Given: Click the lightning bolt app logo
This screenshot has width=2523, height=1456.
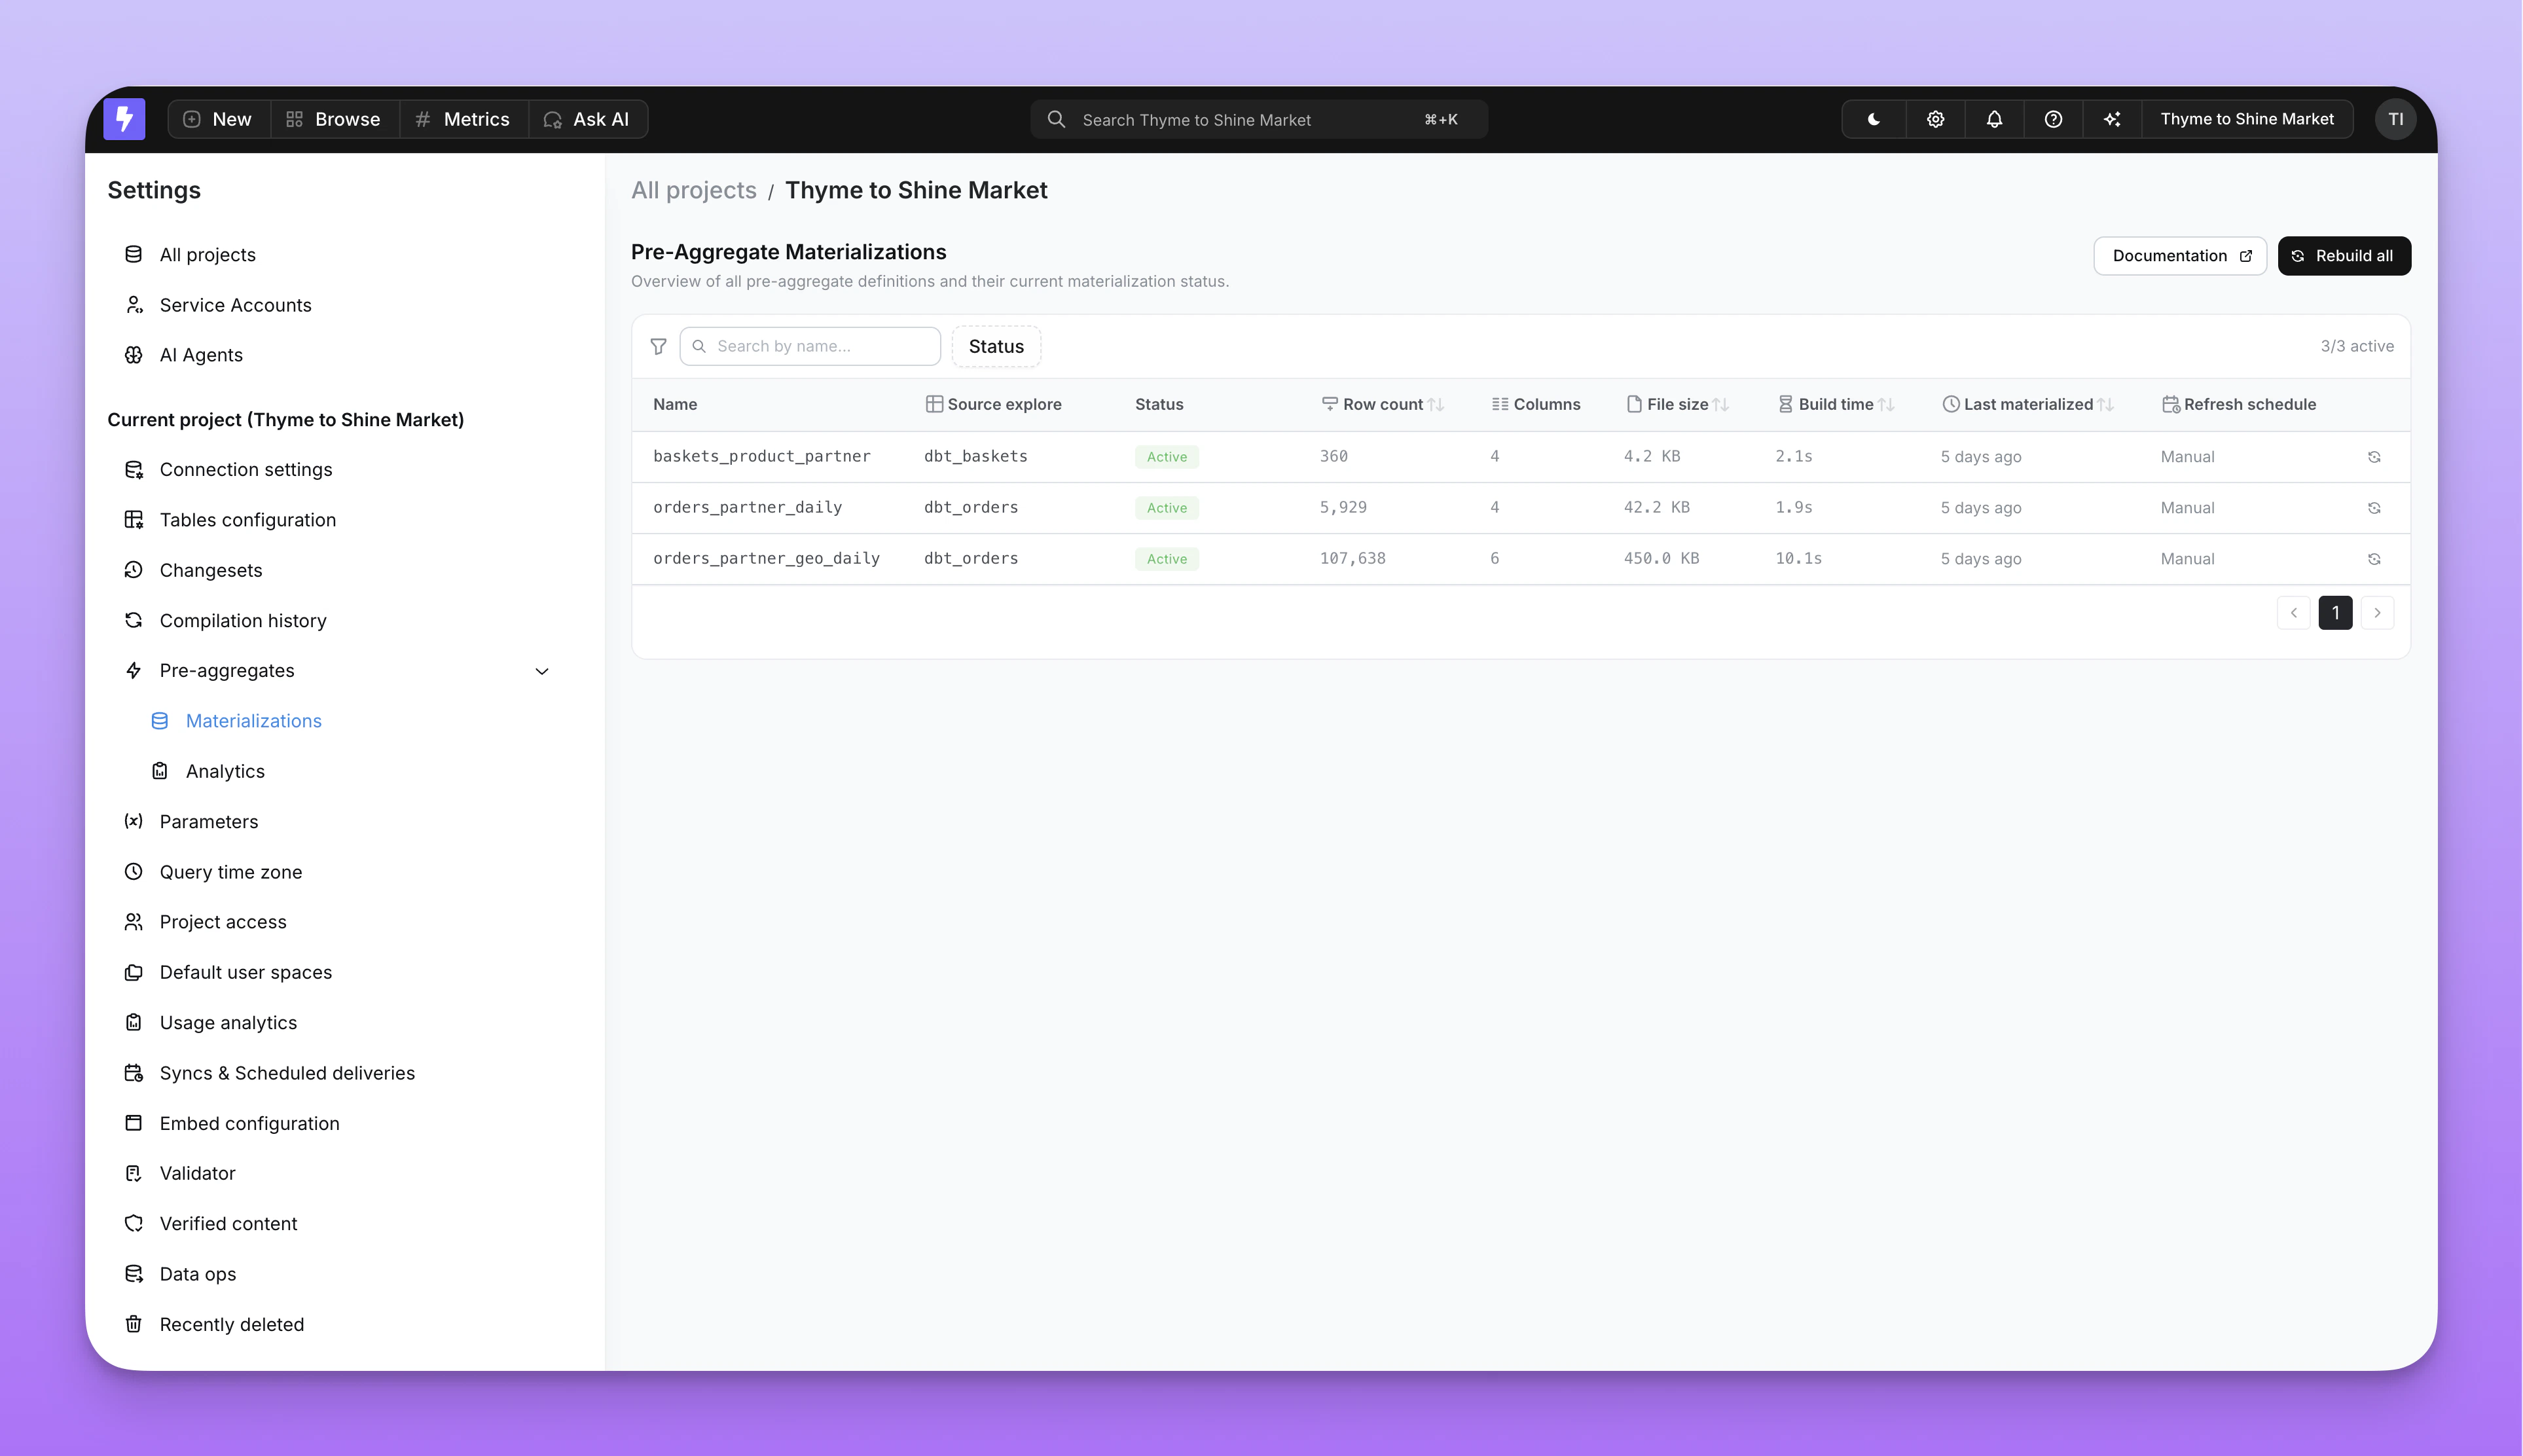Looking at the screenshot, I should point(124,119).
